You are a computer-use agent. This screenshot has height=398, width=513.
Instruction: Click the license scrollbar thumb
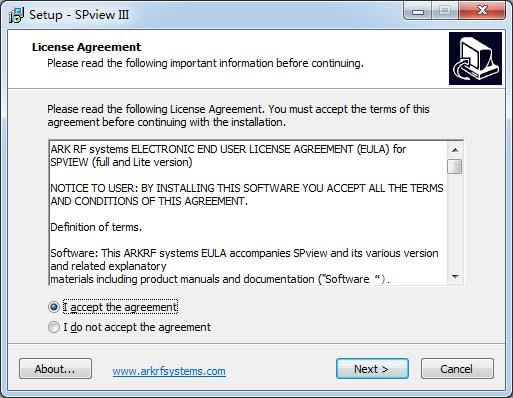(x=455, y=166)
